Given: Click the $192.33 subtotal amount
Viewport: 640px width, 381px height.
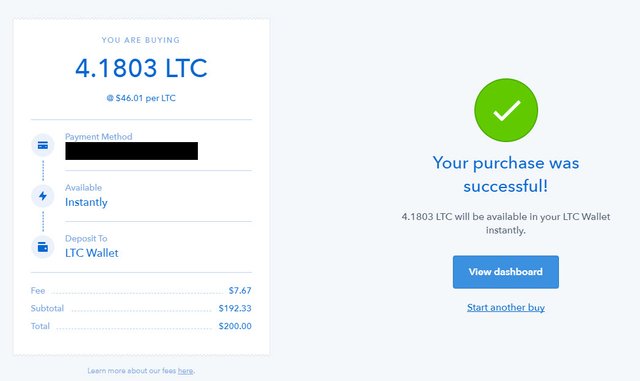Looking at the screenshot, I should (235, 308).
